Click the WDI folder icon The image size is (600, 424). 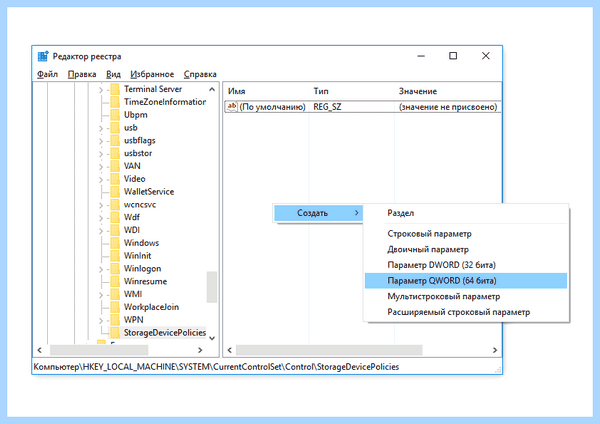point(115,230)
